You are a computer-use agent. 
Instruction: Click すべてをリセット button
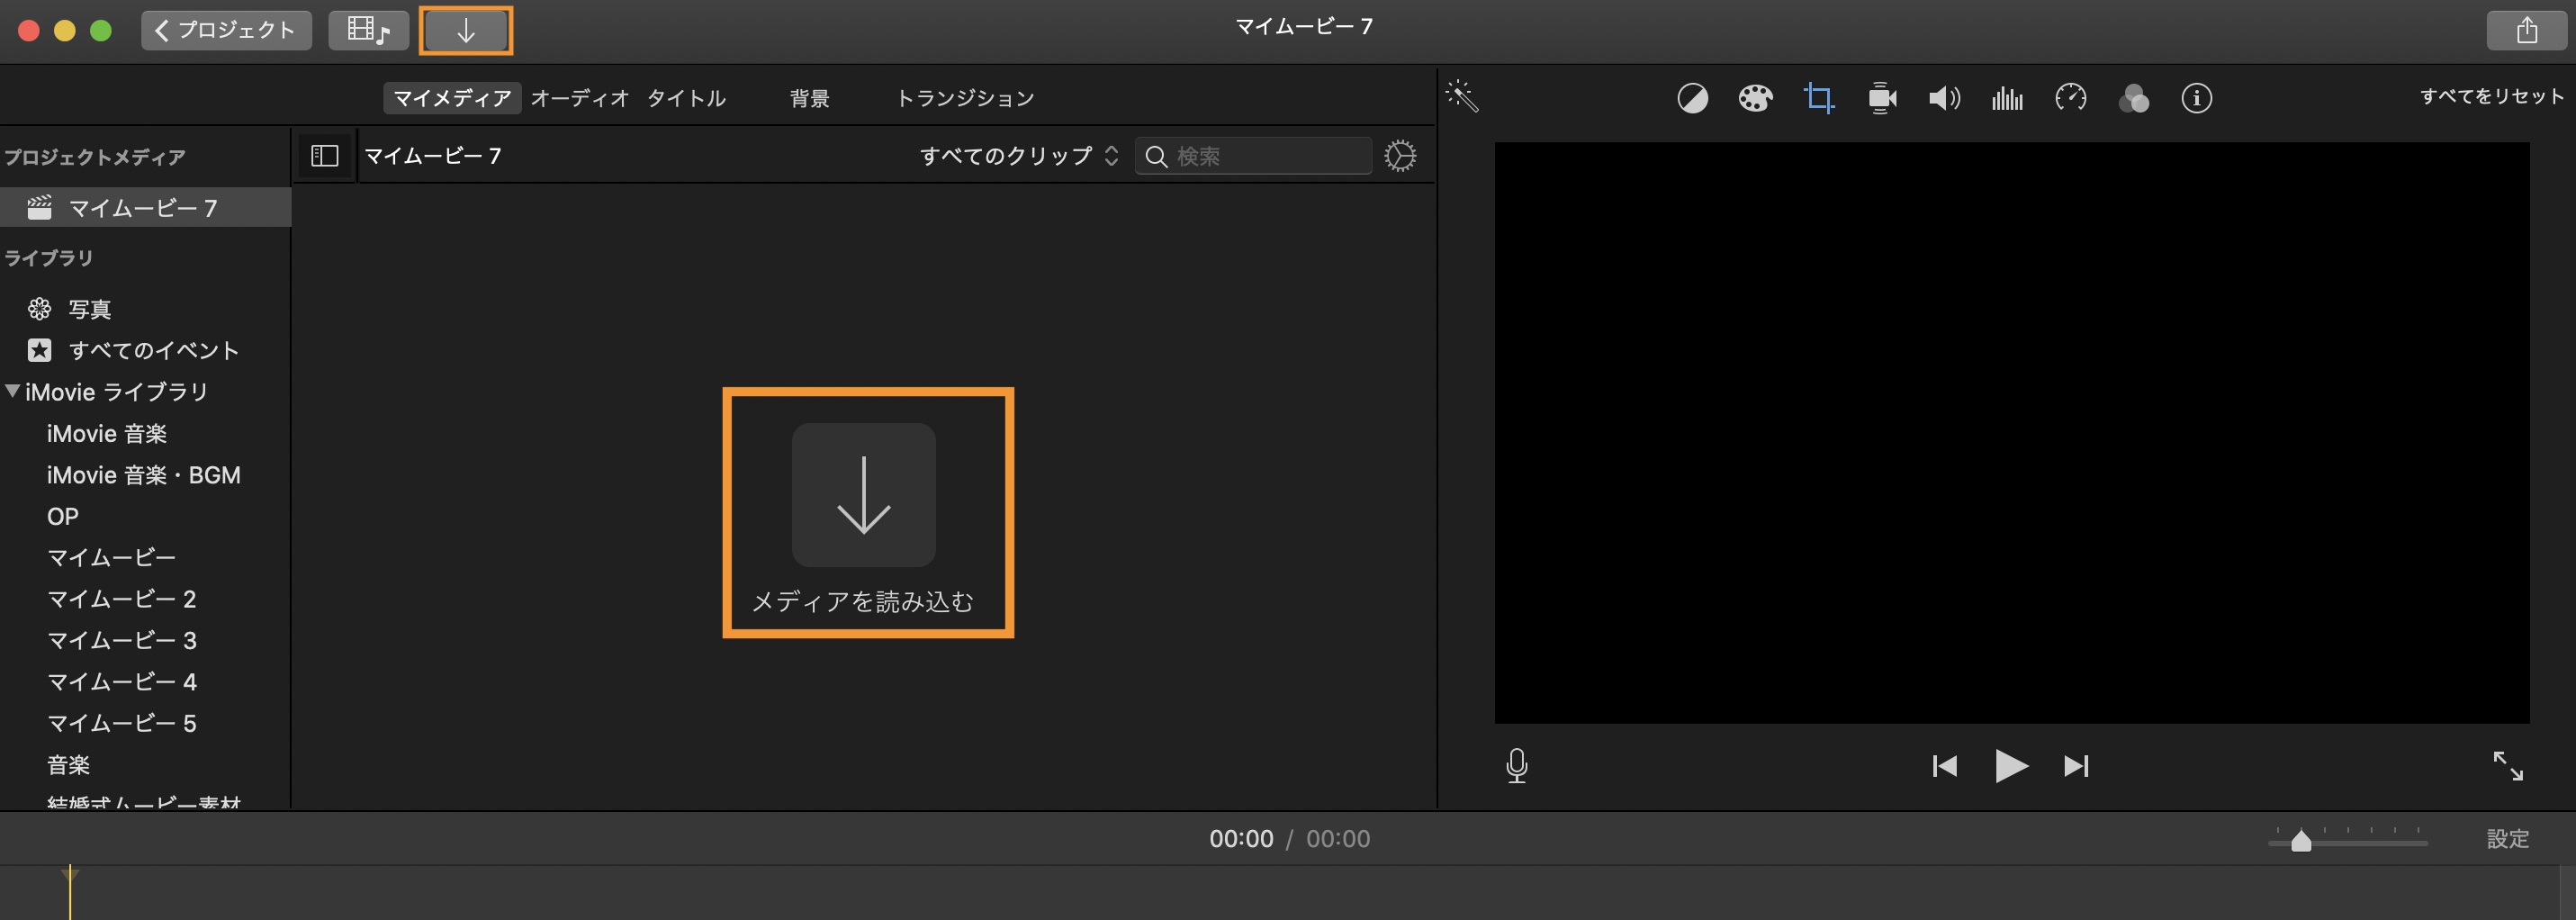pos(2492,96)
